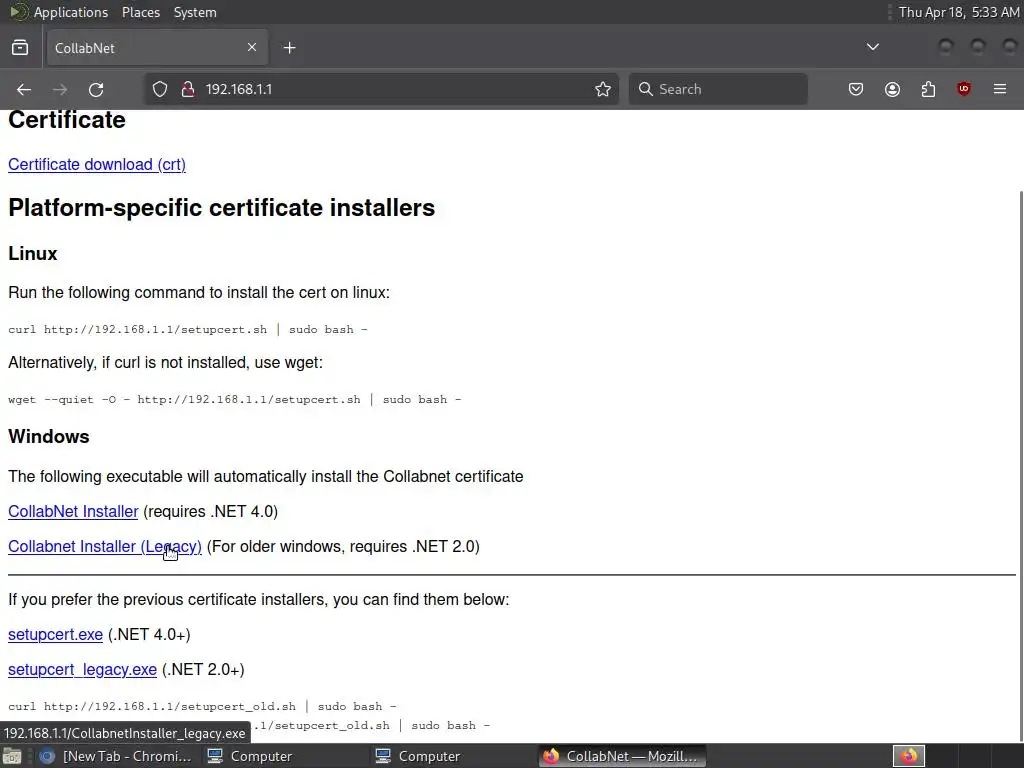
Task: Close the CollabNet tab
Action: 252,47
